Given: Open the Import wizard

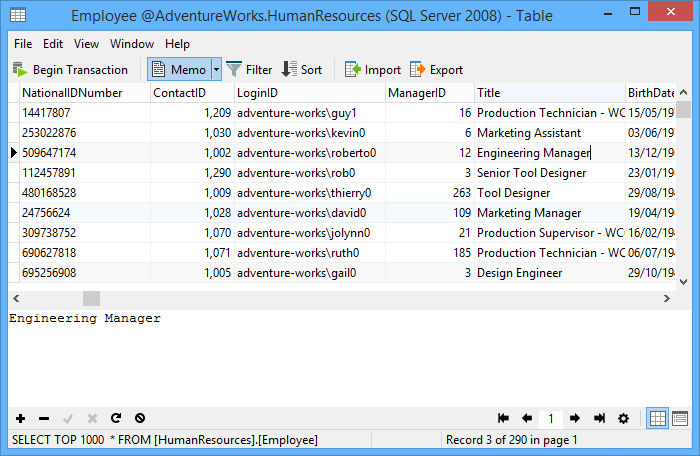Looking at the screenshot, I should click(x=373, y=70).
